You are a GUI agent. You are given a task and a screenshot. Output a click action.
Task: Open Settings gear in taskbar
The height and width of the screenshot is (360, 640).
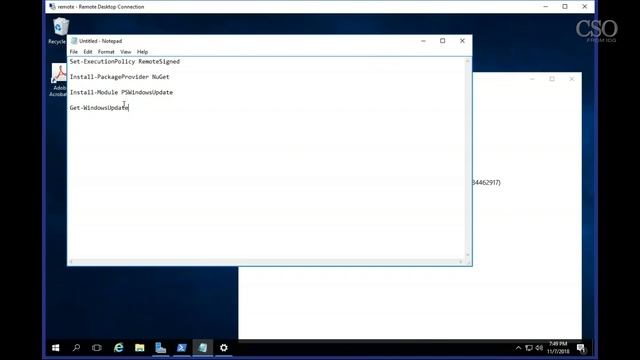pyautogui.click(x=224, y=348)
